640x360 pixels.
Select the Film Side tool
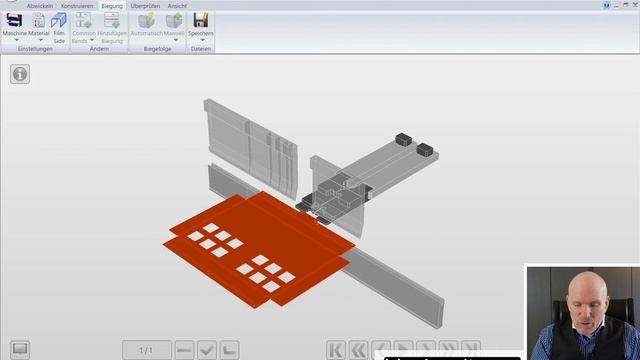pos(59,20)
